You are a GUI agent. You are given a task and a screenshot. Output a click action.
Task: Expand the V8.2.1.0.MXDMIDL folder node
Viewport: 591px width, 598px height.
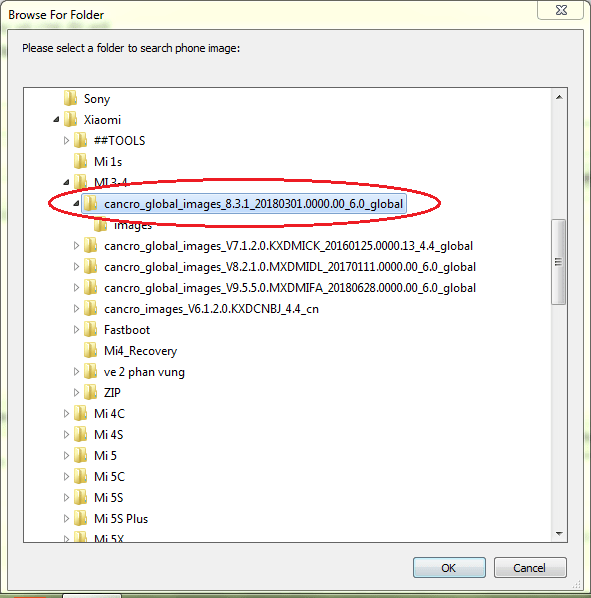coord(76,267)
